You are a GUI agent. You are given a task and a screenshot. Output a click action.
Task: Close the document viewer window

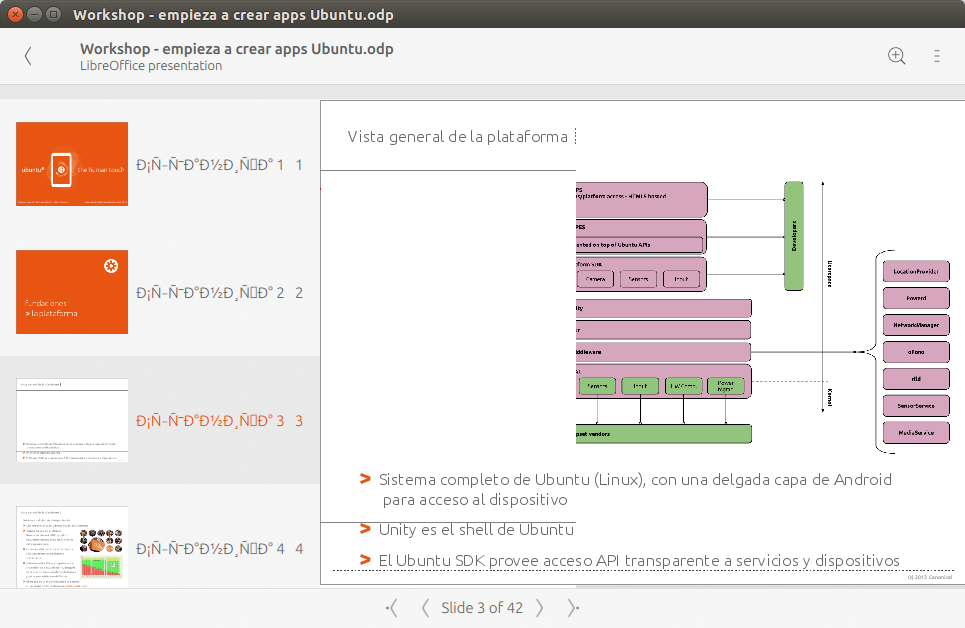[x=15, y=15]
